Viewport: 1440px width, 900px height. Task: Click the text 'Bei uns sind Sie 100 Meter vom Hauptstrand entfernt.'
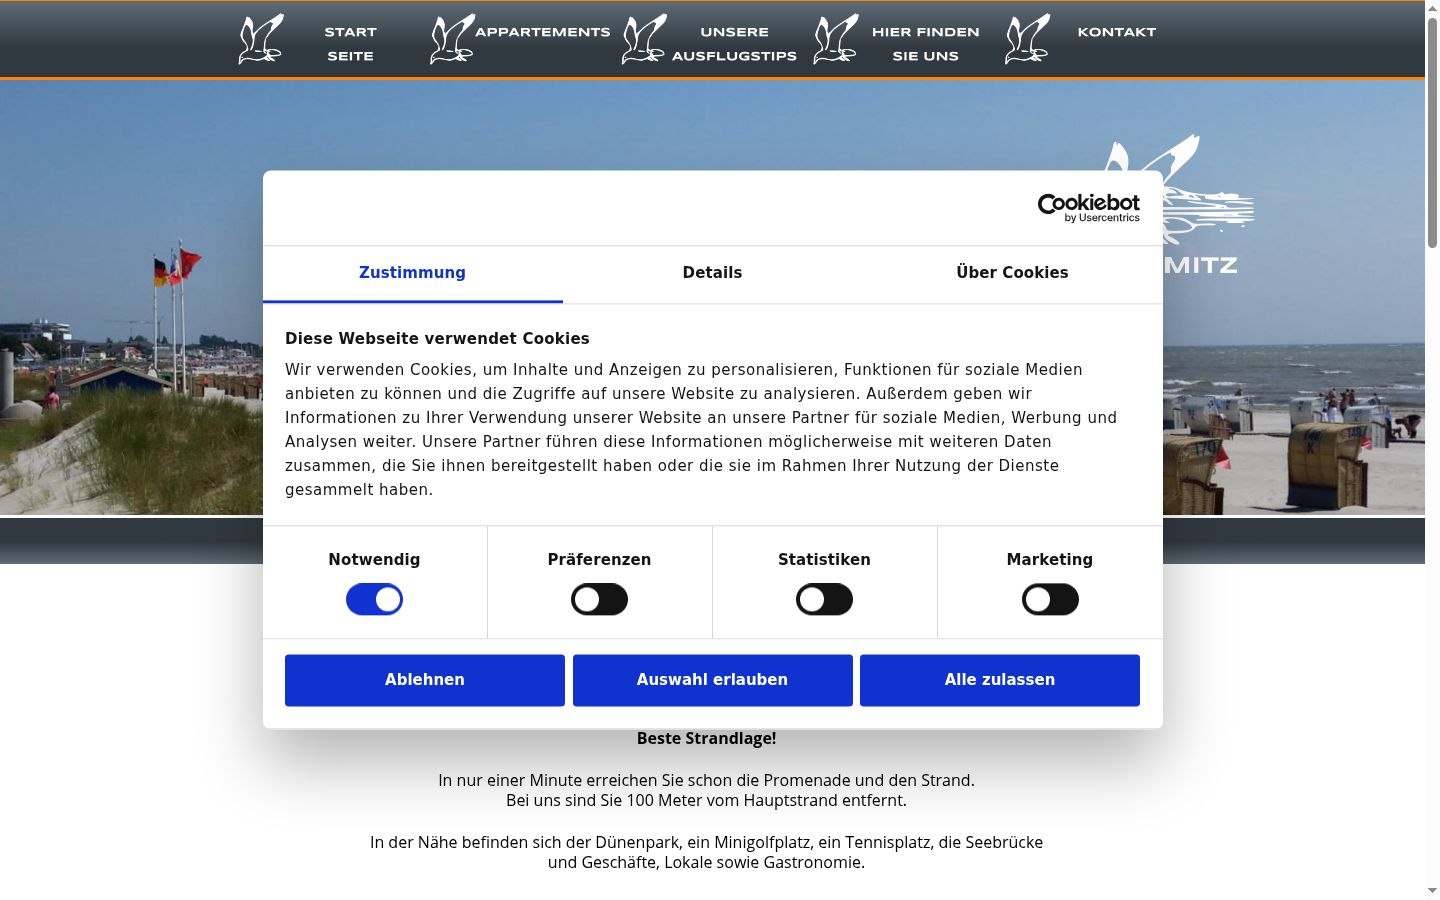(x=707, y=801)
